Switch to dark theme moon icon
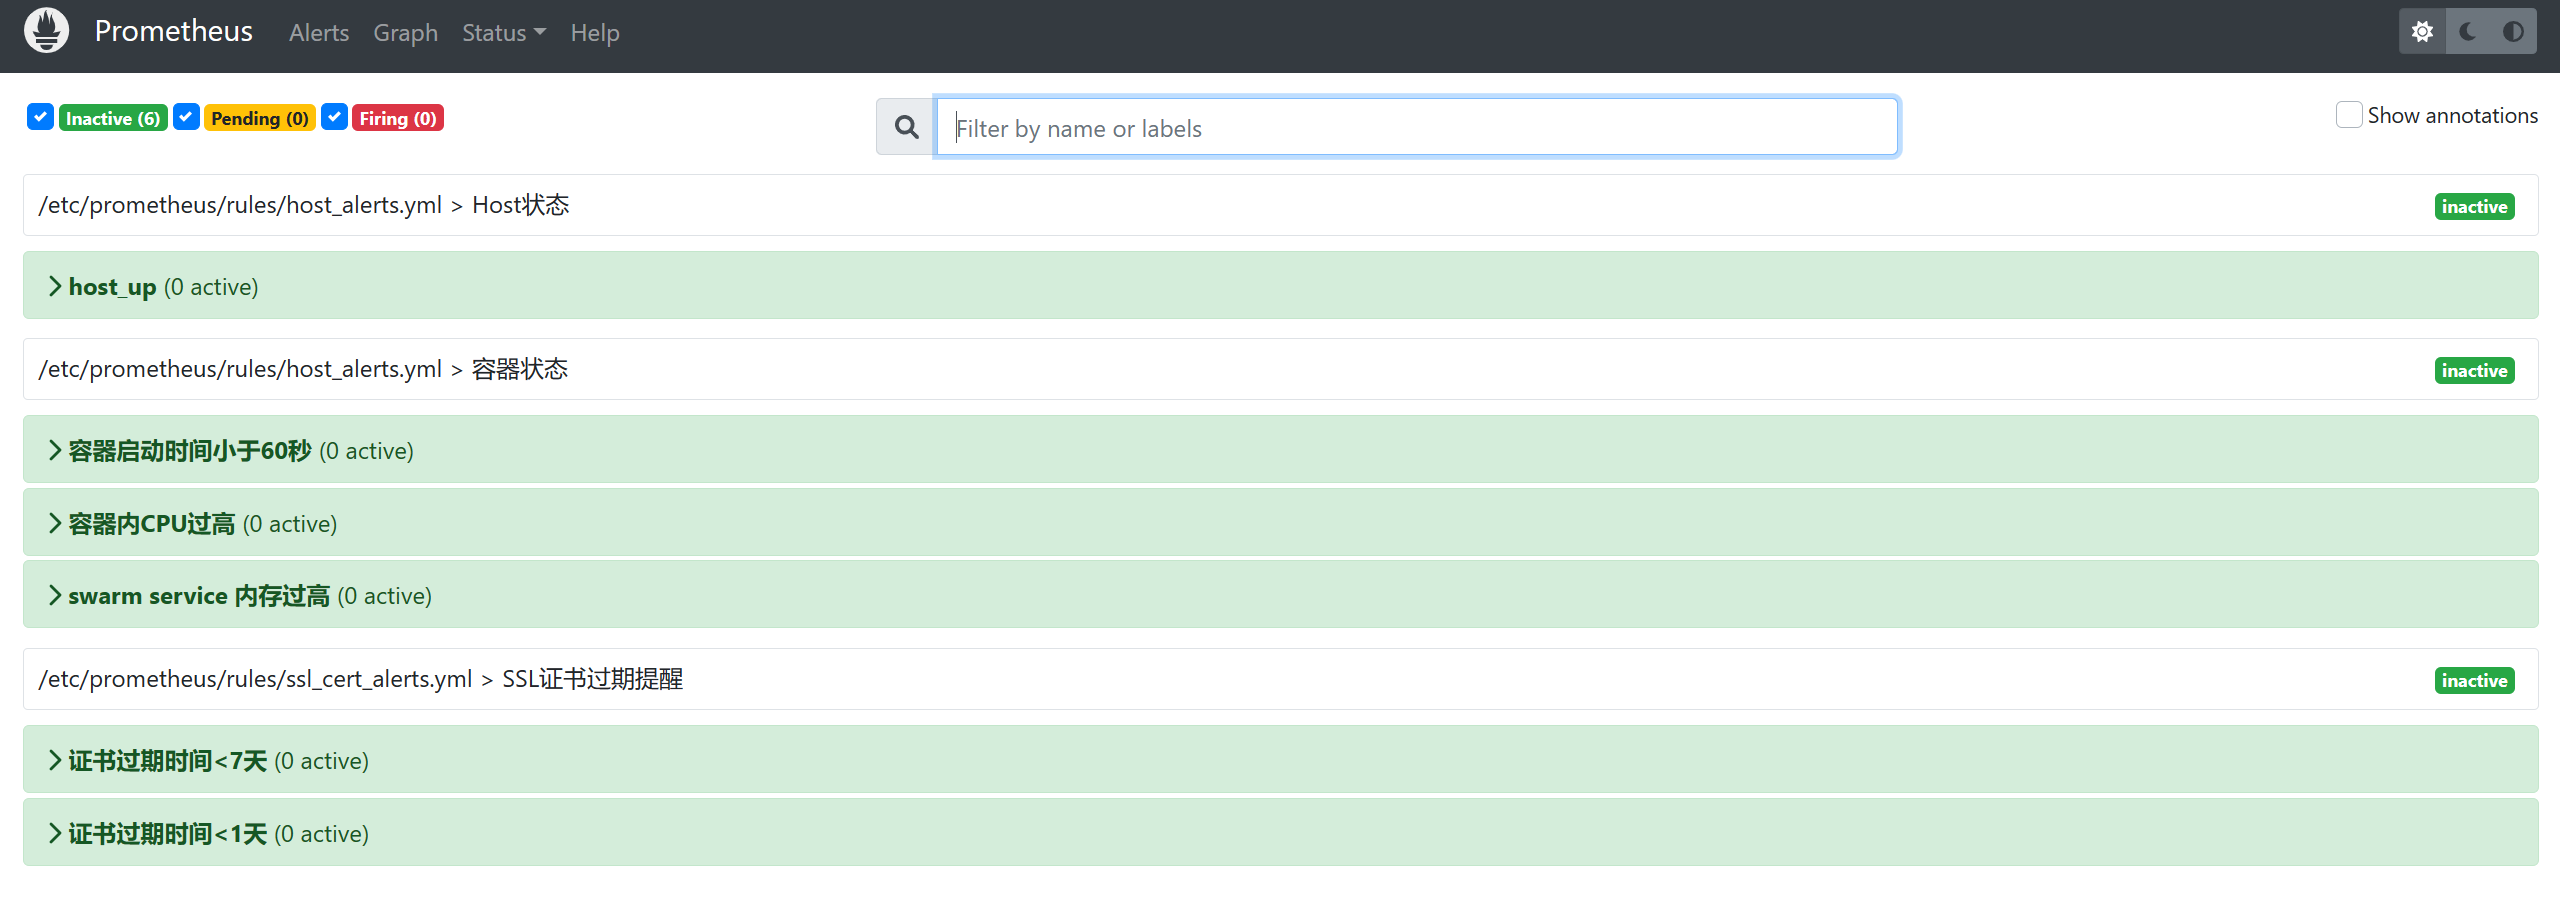Viewport: 2560px width, 901px height. point(2468,32)
